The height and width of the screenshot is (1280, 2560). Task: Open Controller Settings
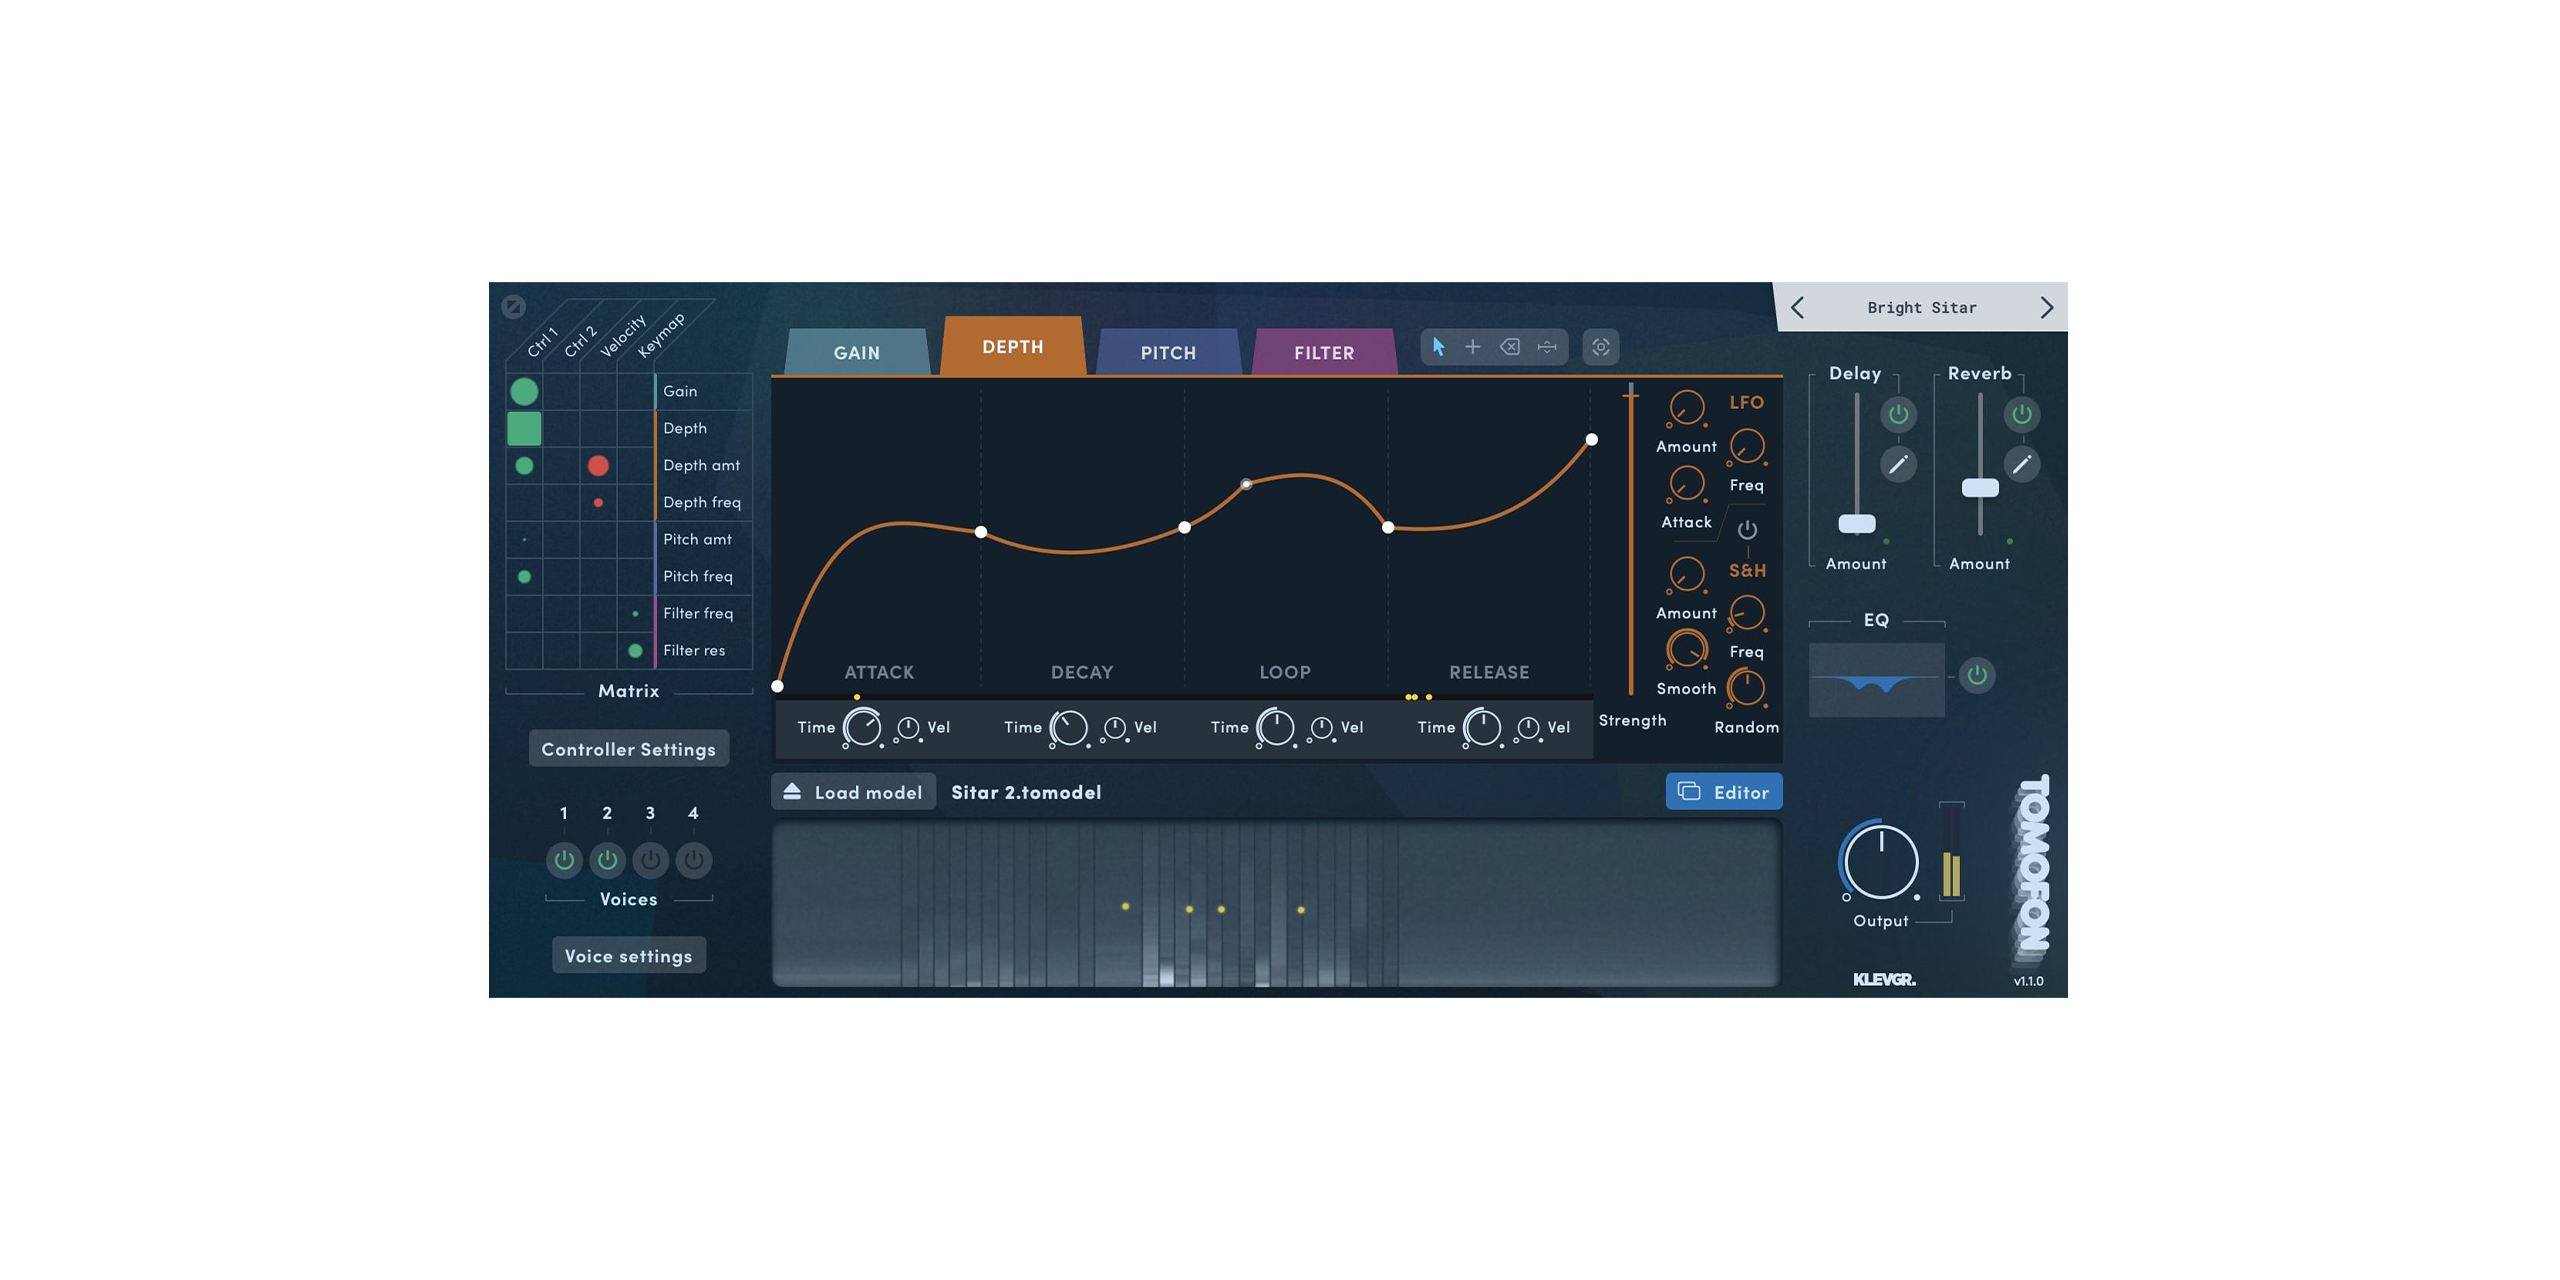click(x=628, y=749)
